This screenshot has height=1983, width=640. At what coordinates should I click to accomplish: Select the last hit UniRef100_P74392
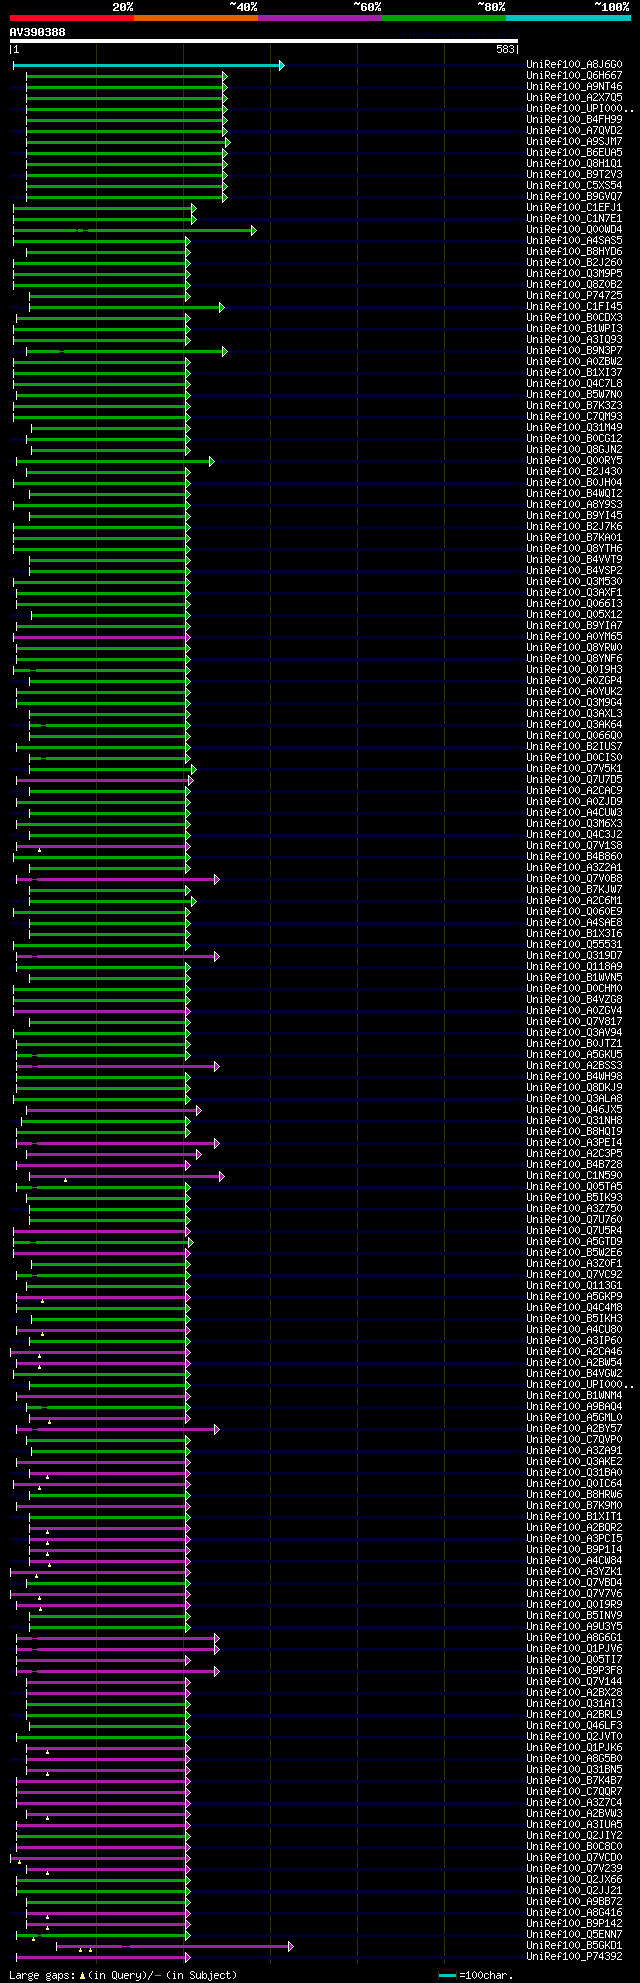coord(573,1957)
